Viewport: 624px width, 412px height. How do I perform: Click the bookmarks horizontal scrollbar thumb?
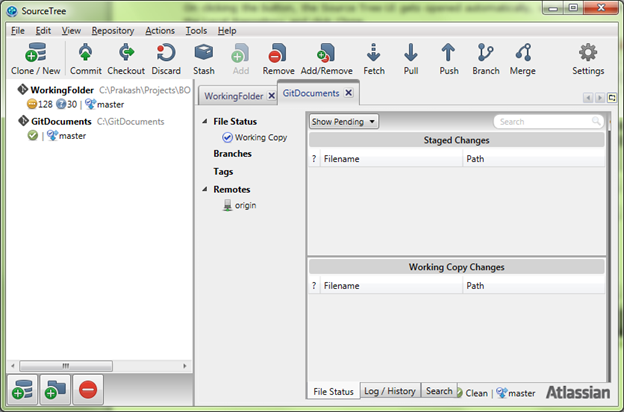pos(66,366)
